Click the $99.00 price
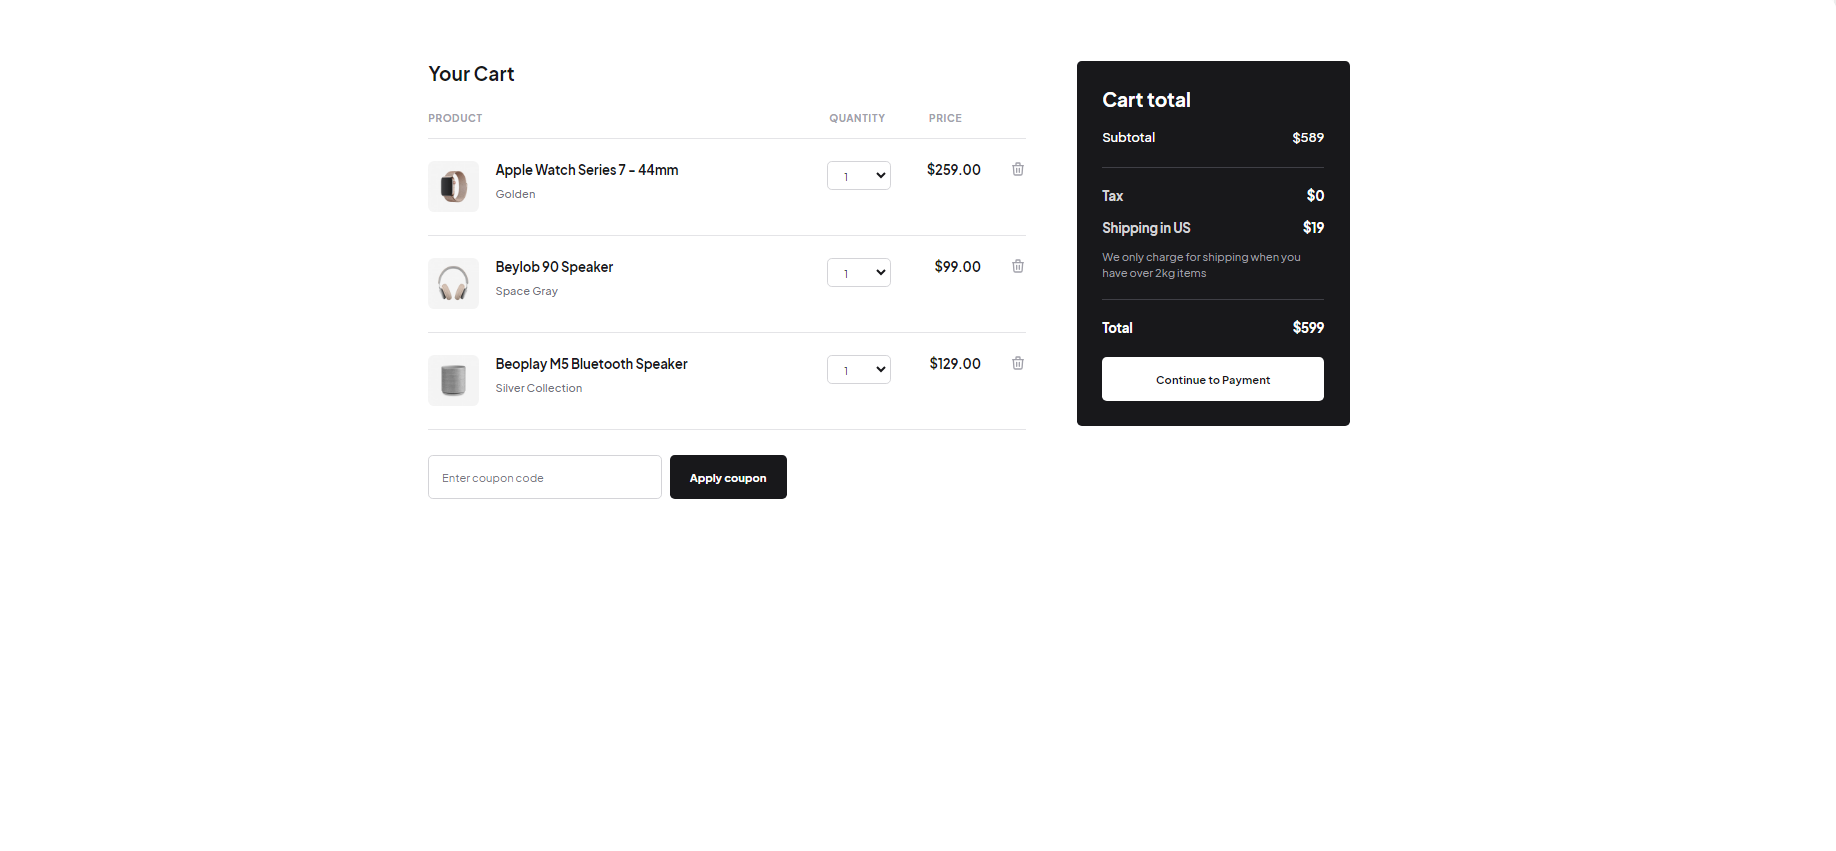Image resolution: width=1836 pixels, height=851 pixels. pos(957,267)
